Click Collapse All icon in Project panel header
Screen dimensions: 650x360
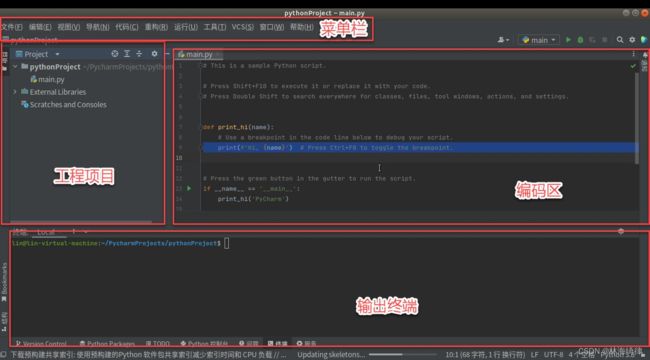[x=139, y=54]
